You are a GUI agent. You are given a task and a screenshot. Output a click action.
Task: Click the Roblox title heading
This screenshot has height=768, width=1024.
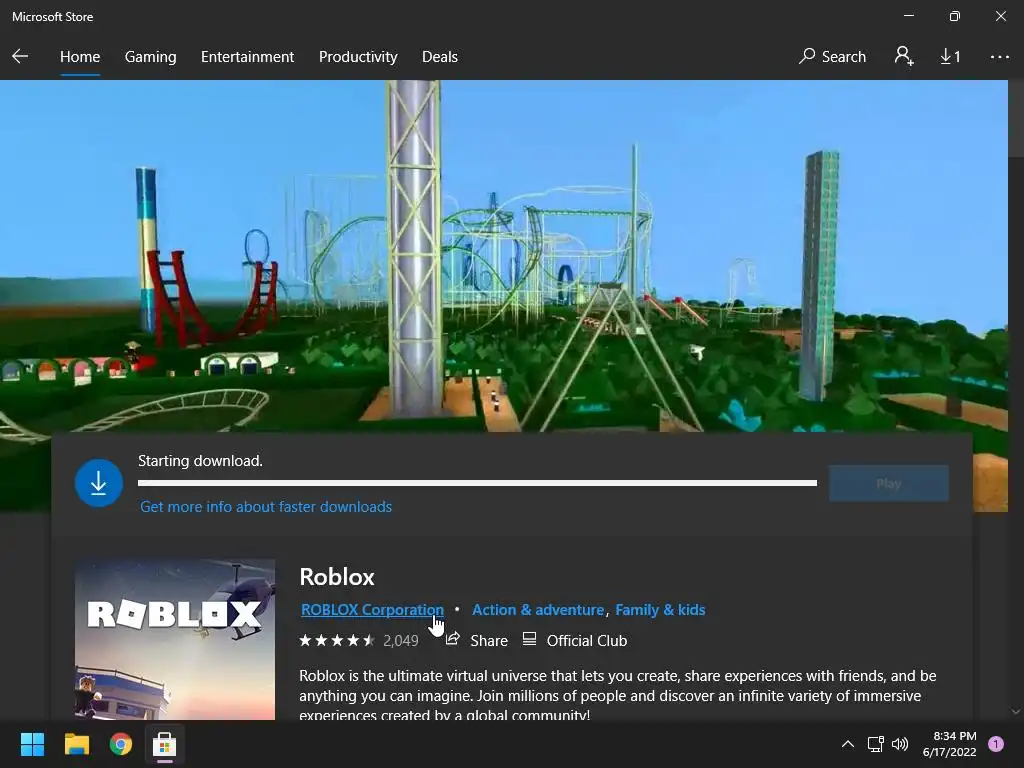337,577
